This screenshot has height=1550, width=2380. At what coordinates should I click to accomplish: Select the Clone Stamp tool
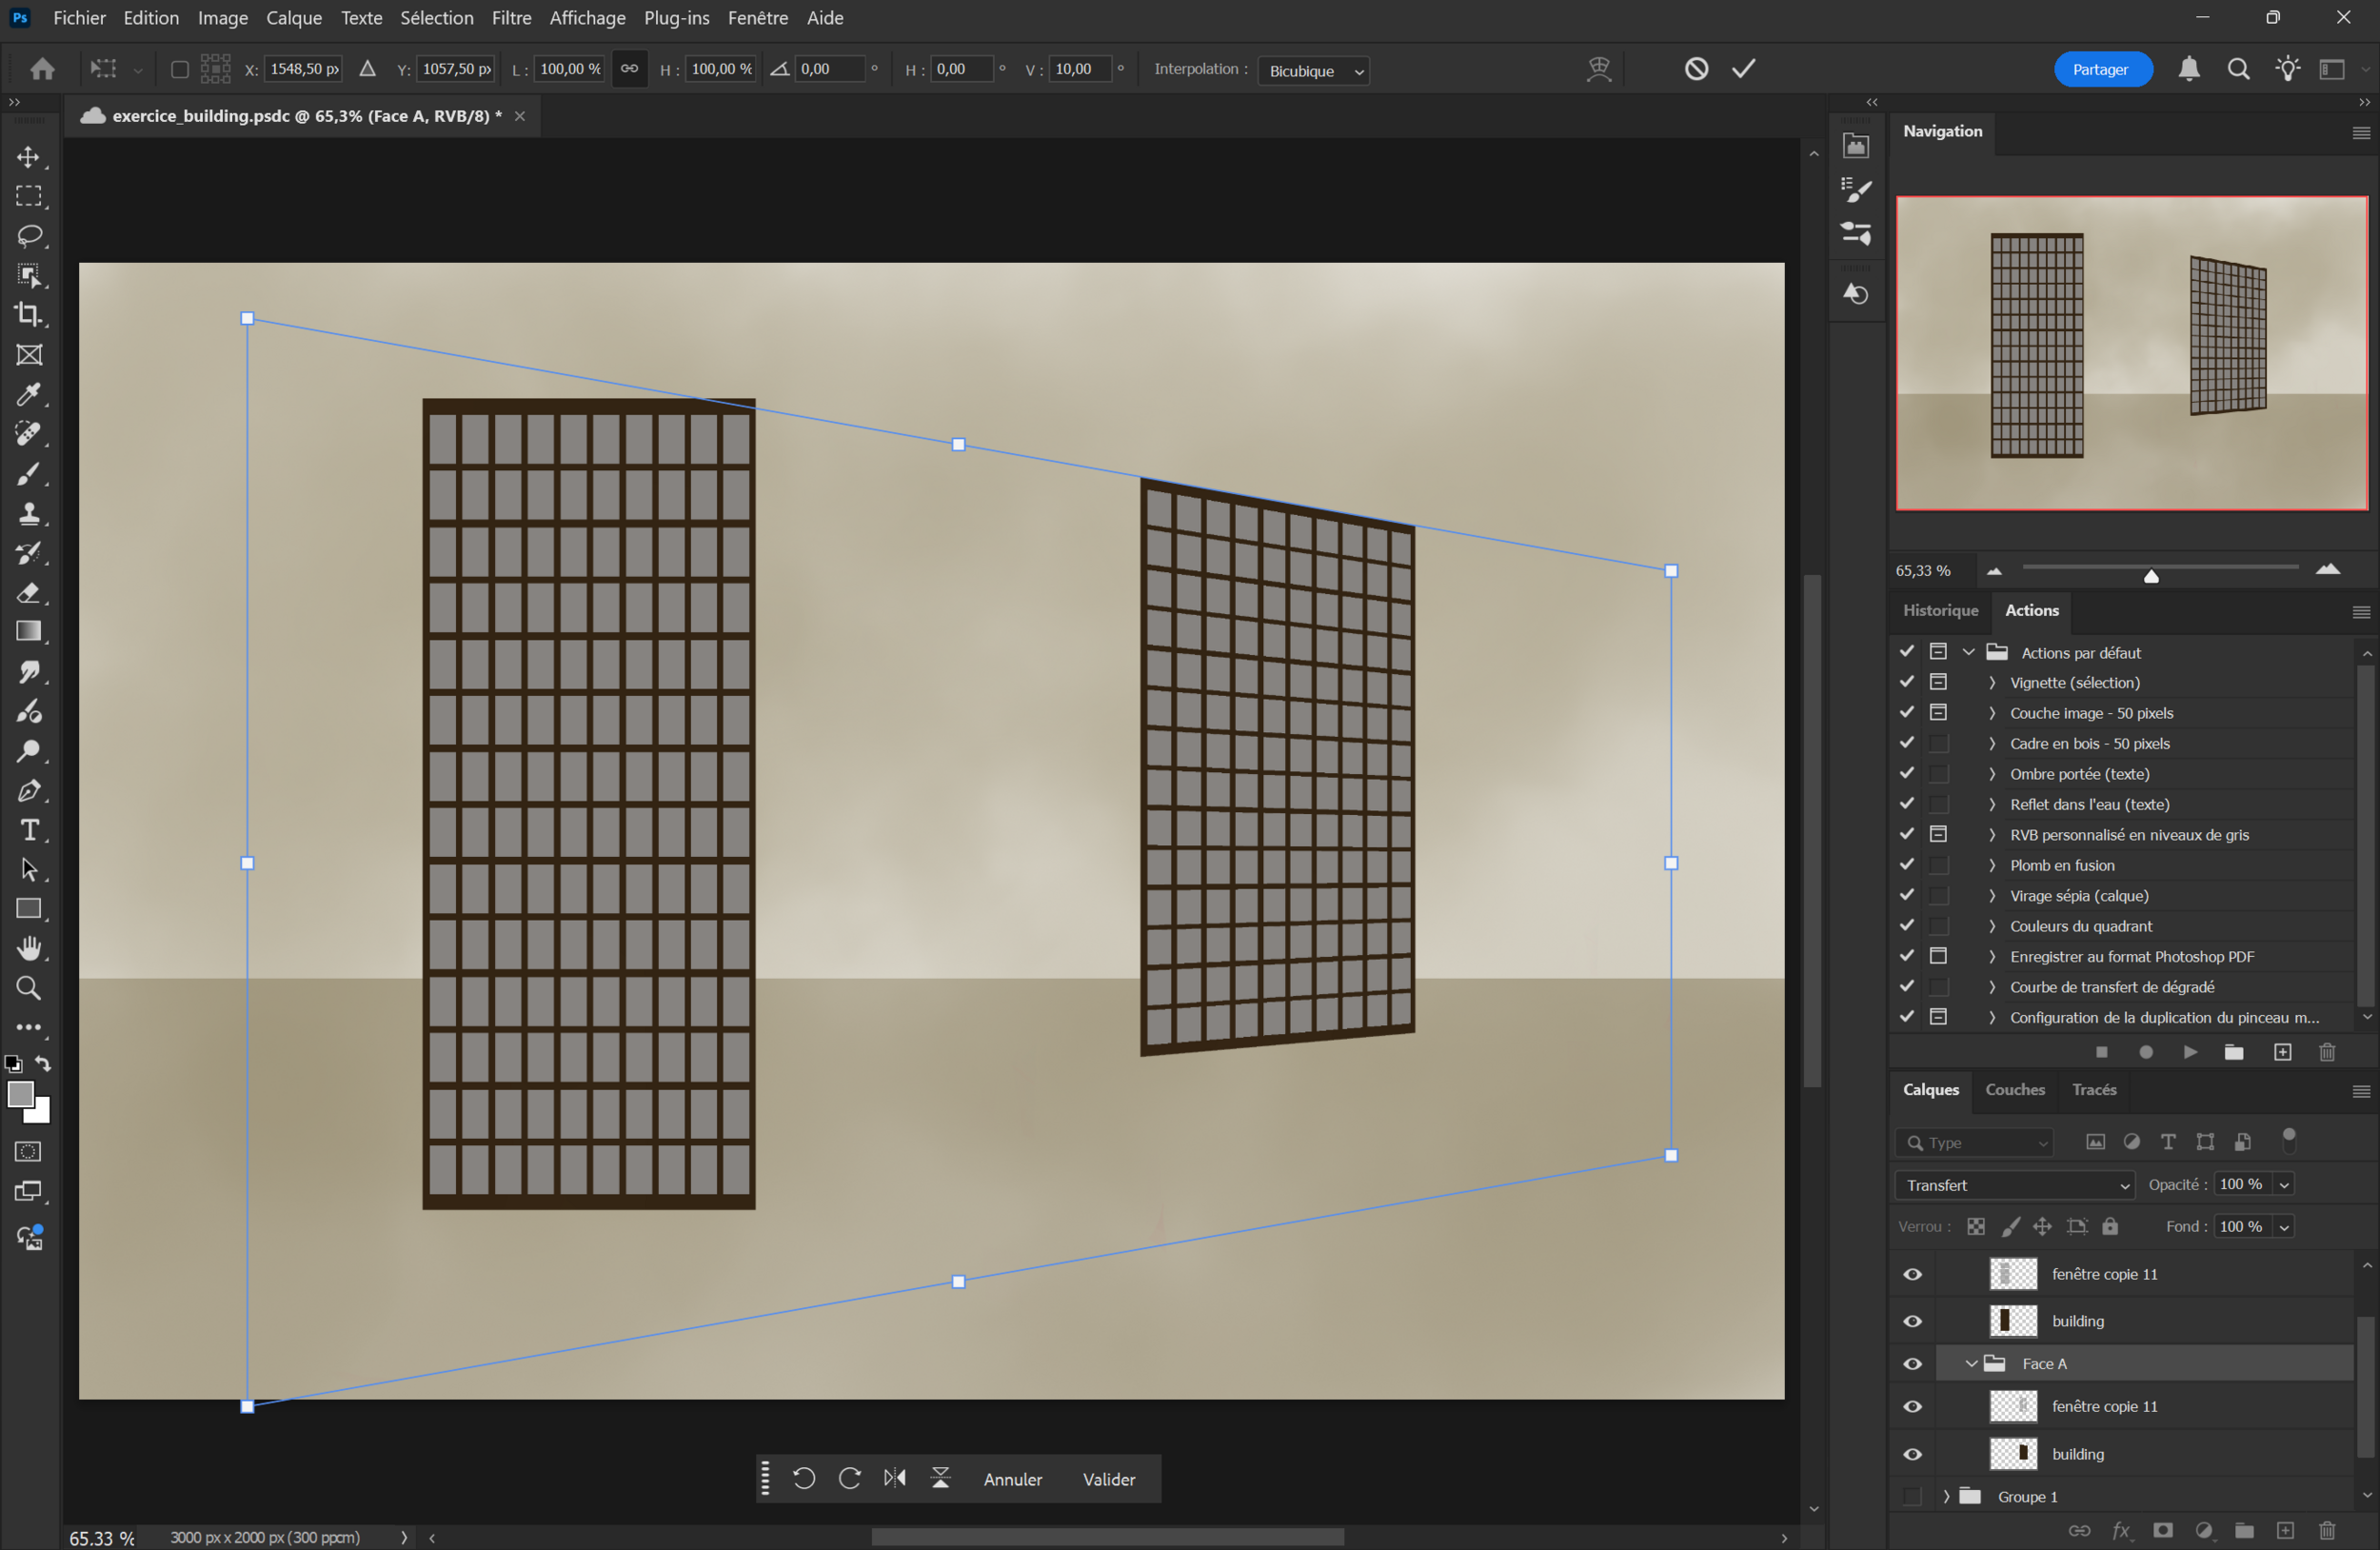coord(29,513)
